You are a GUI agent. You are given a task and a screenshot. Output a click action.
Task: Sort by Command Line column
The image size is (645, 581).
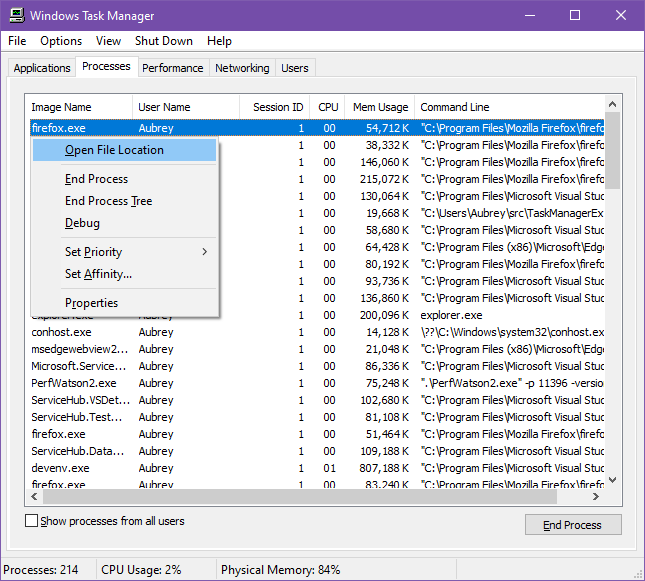(509, 107)
